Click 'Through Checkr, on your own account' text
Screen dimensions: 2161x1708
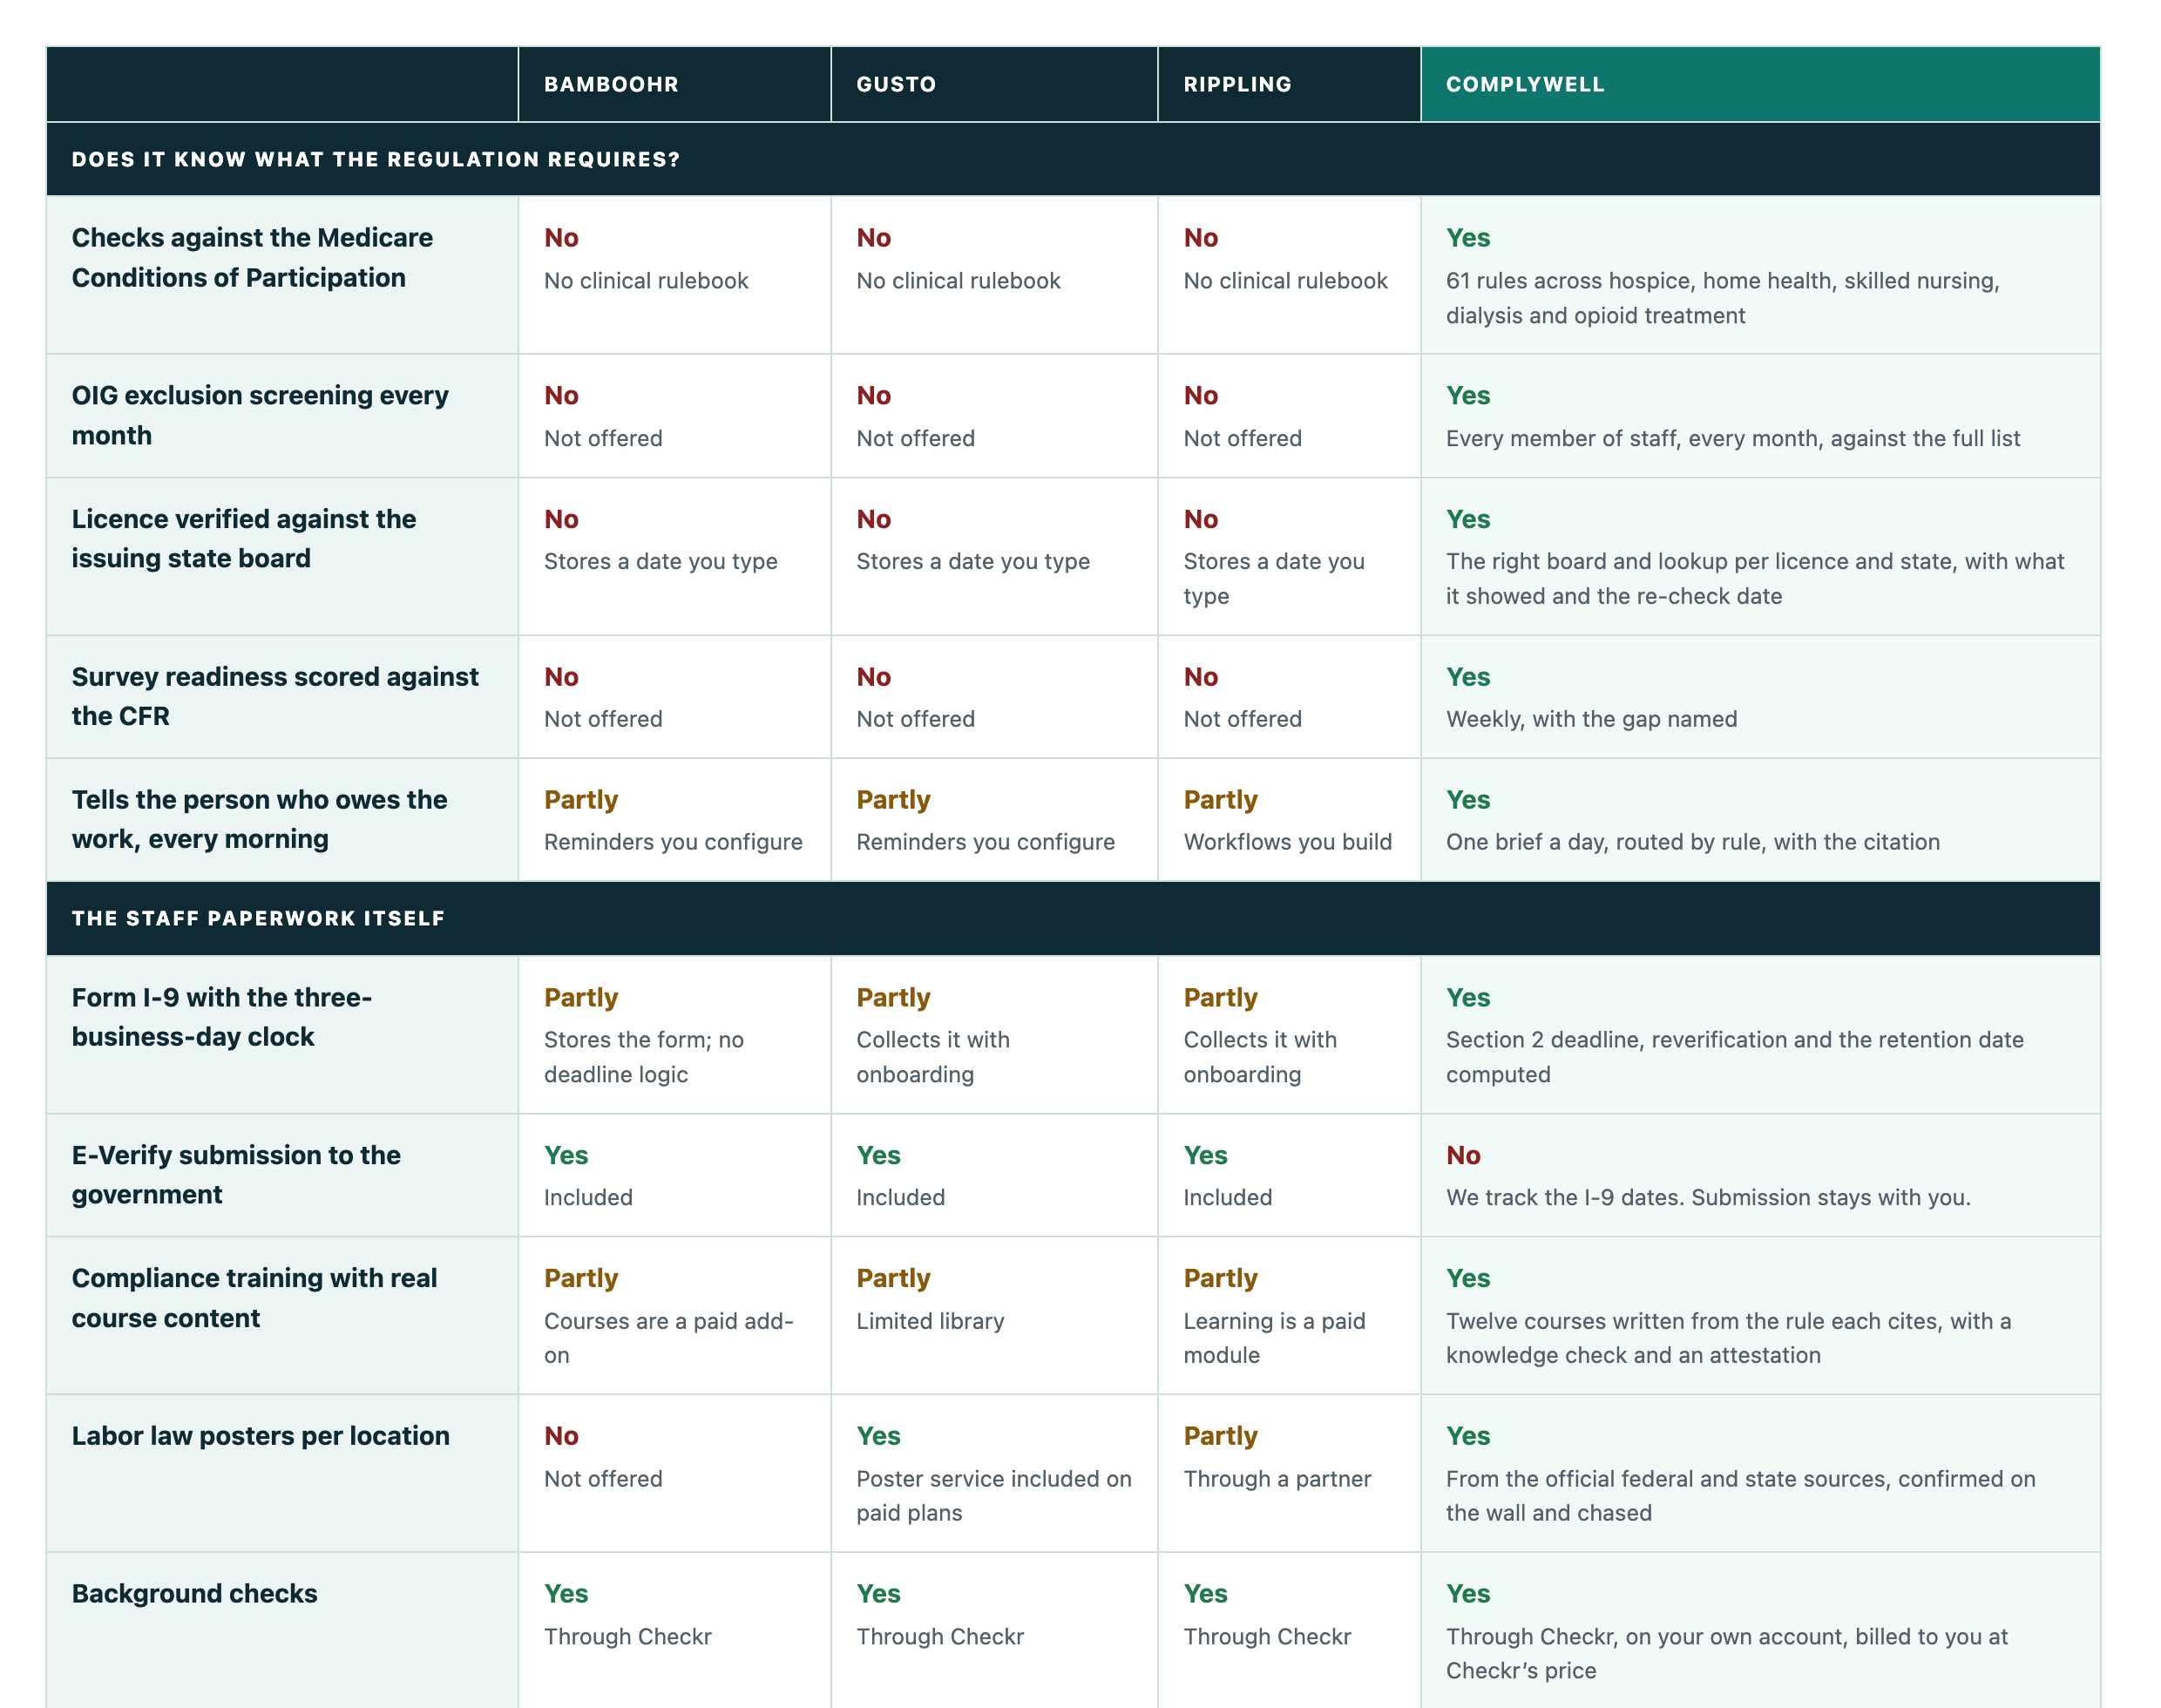click(1726, 1653)
